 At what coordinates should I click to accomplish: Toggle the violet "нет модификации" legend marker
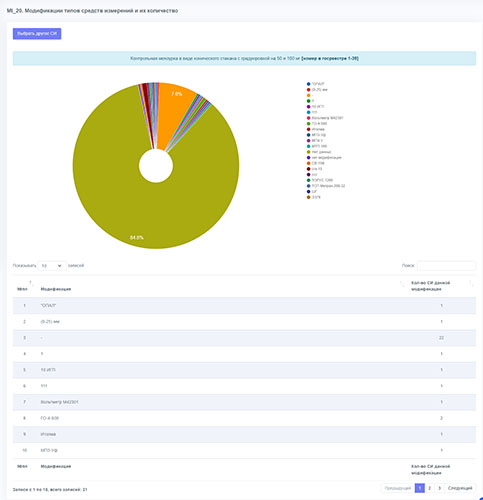(309, 158)
